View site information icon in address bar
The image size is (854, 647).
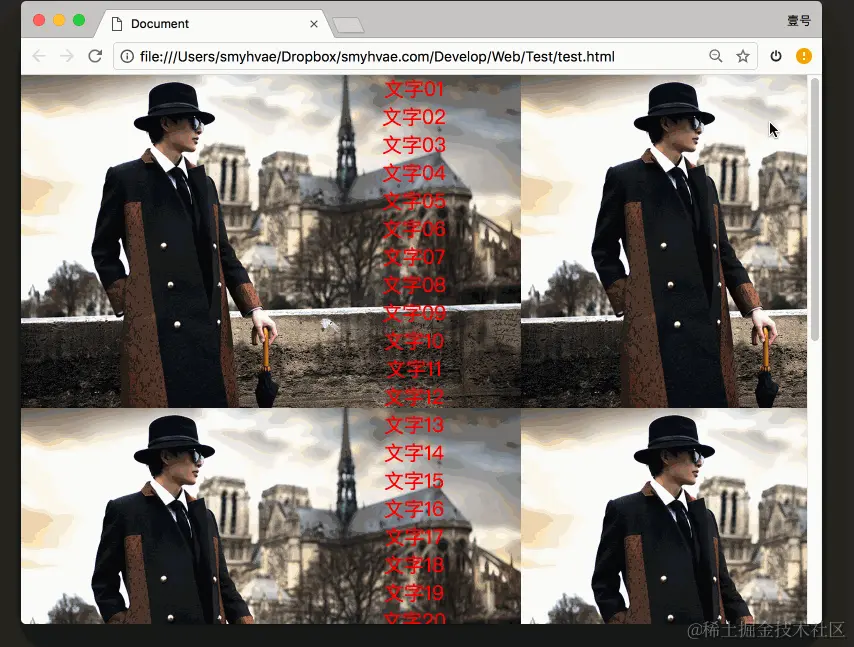click(x=127, y=56)
